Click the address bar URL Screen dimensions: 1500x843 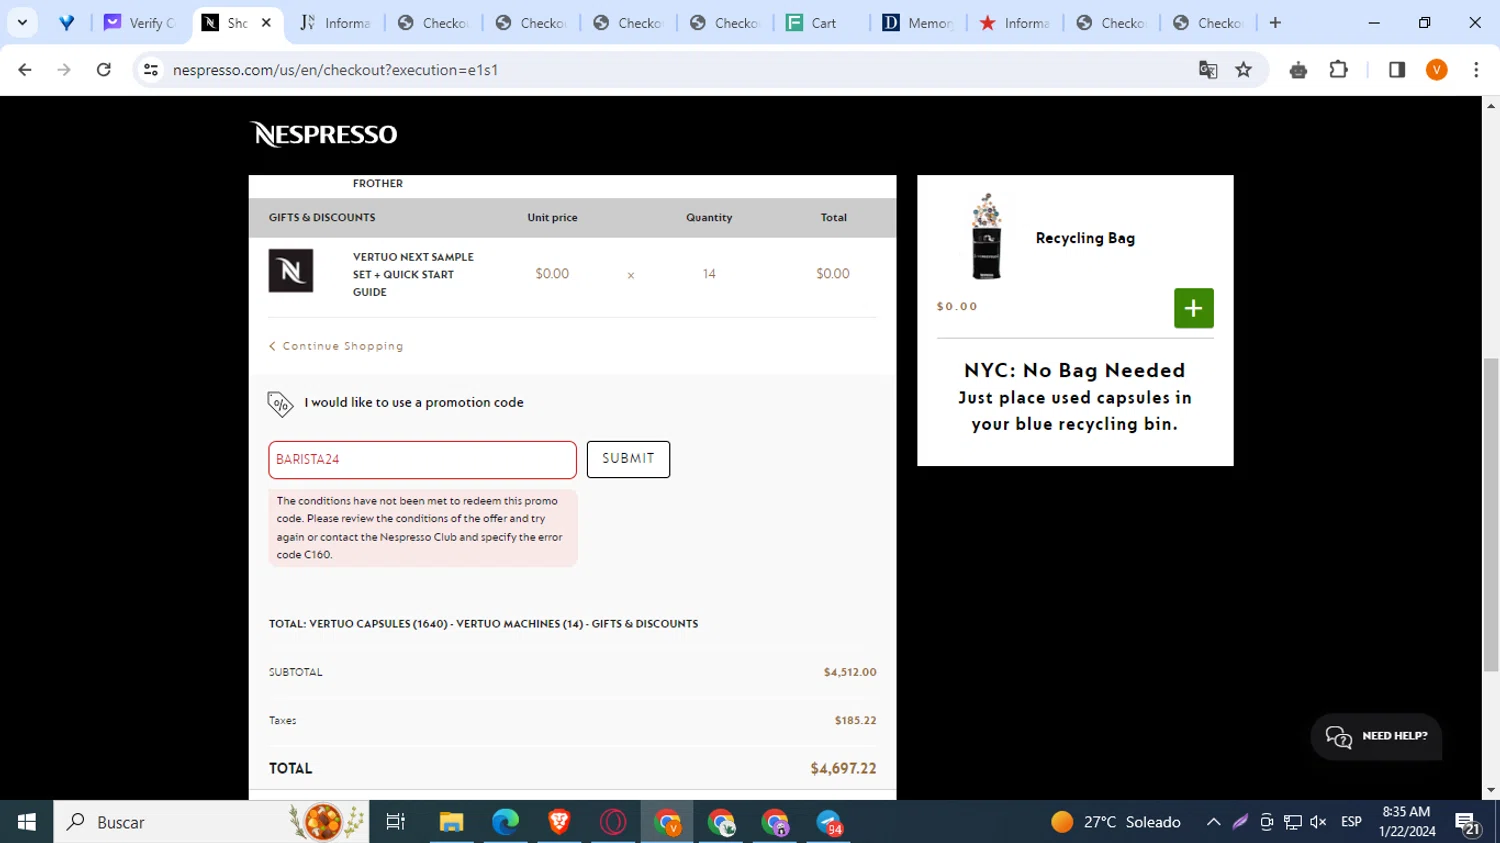335,70
